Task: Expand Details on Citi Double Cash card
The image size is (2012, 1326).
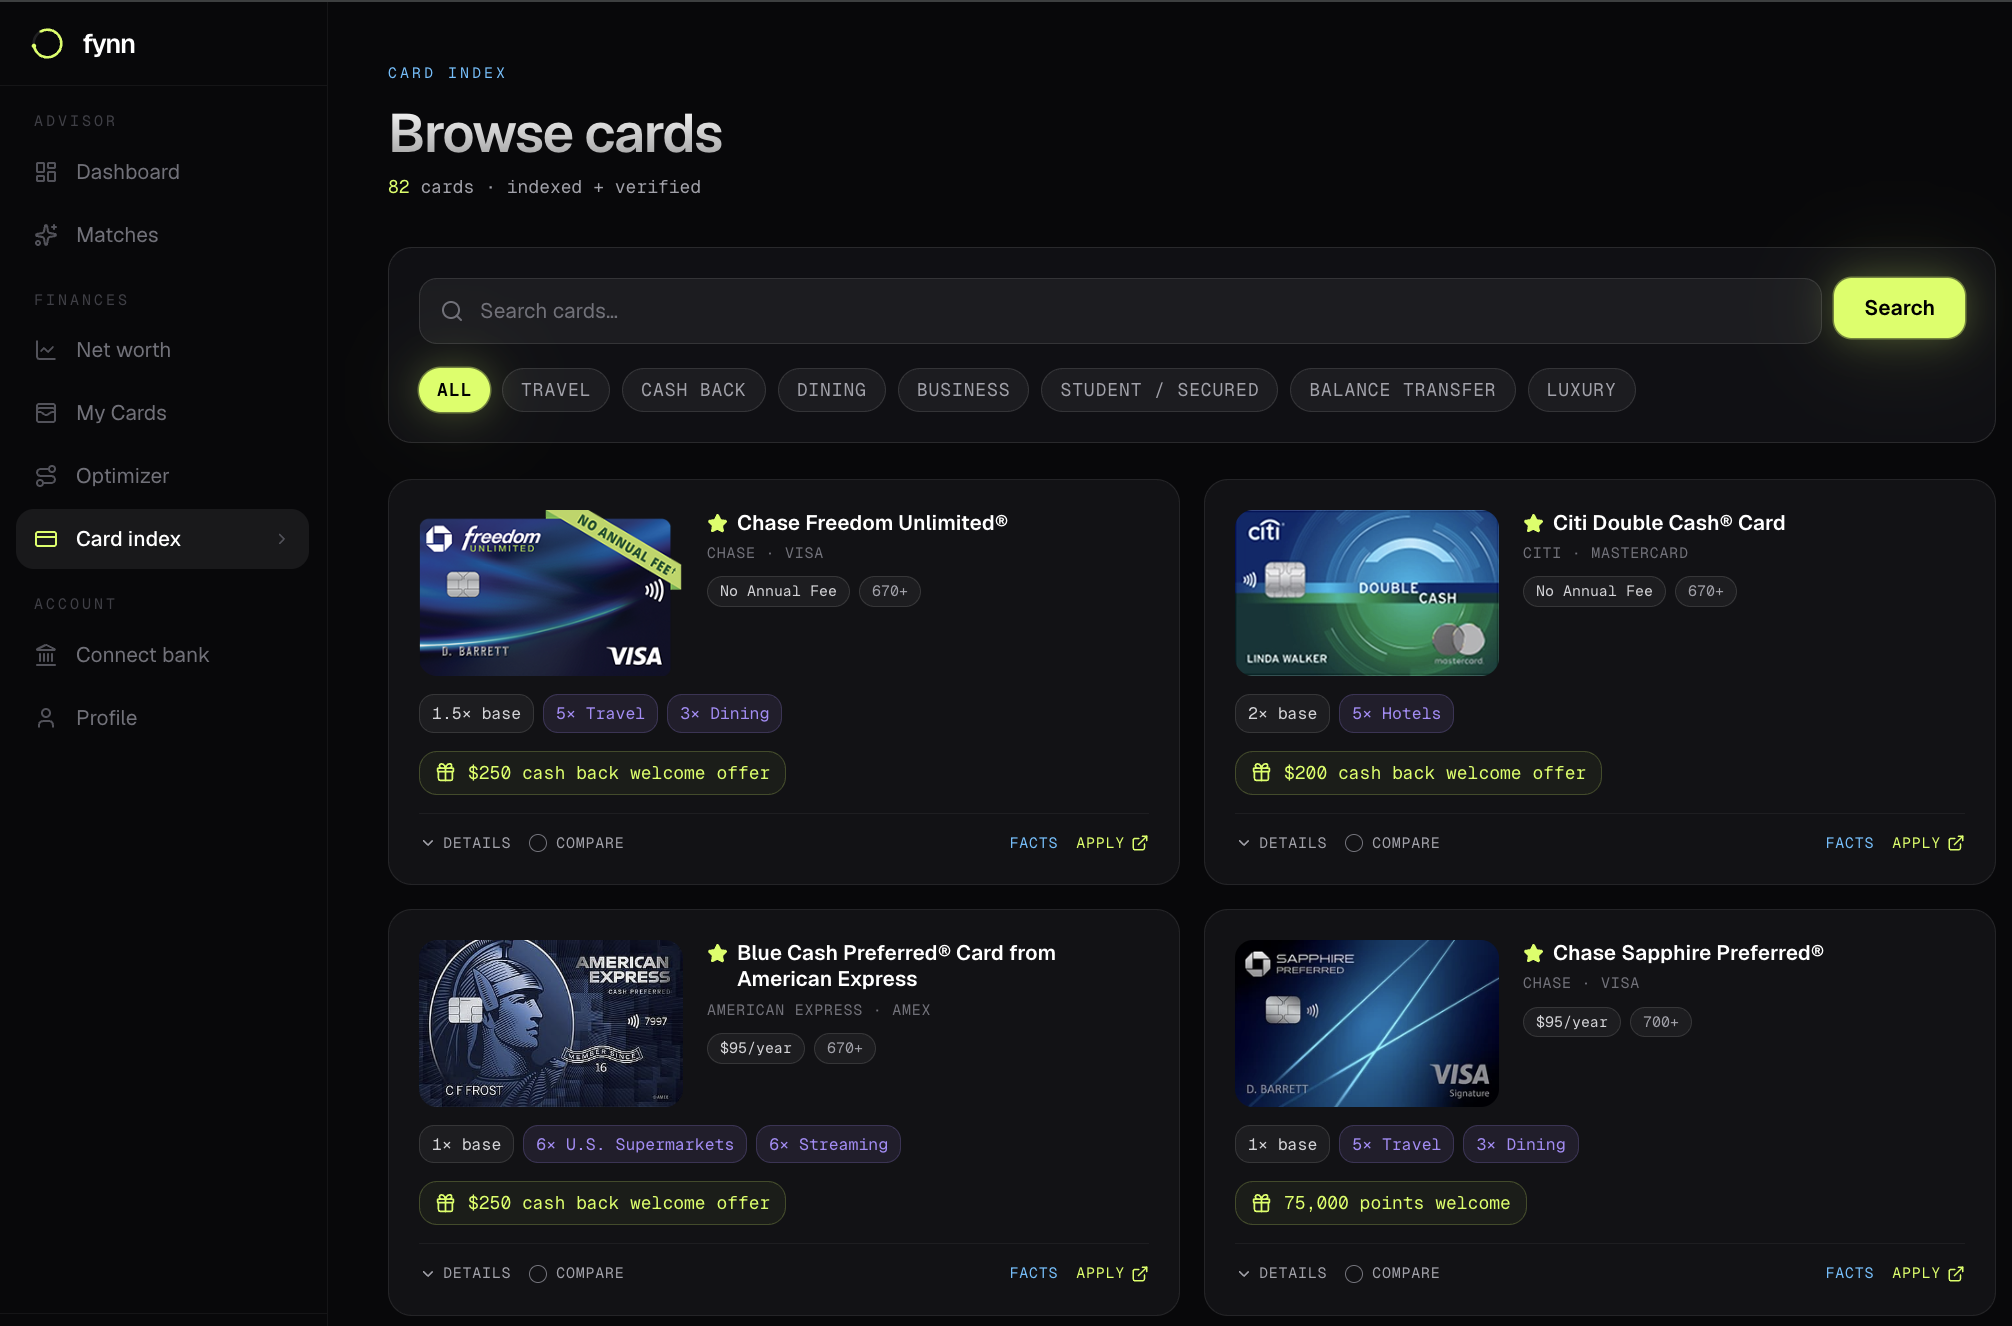Action: pyautogui.click(x=1282, y=843)
